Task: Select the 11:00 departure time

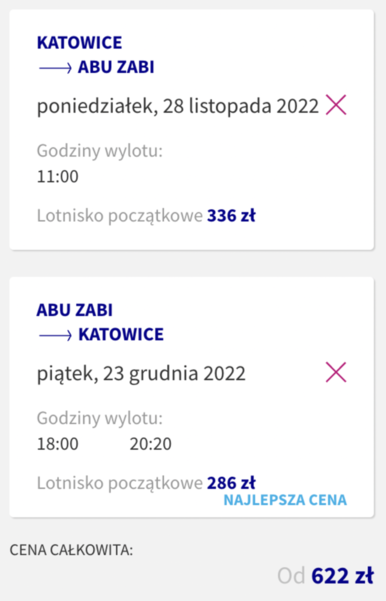Action: click(58, 177)
